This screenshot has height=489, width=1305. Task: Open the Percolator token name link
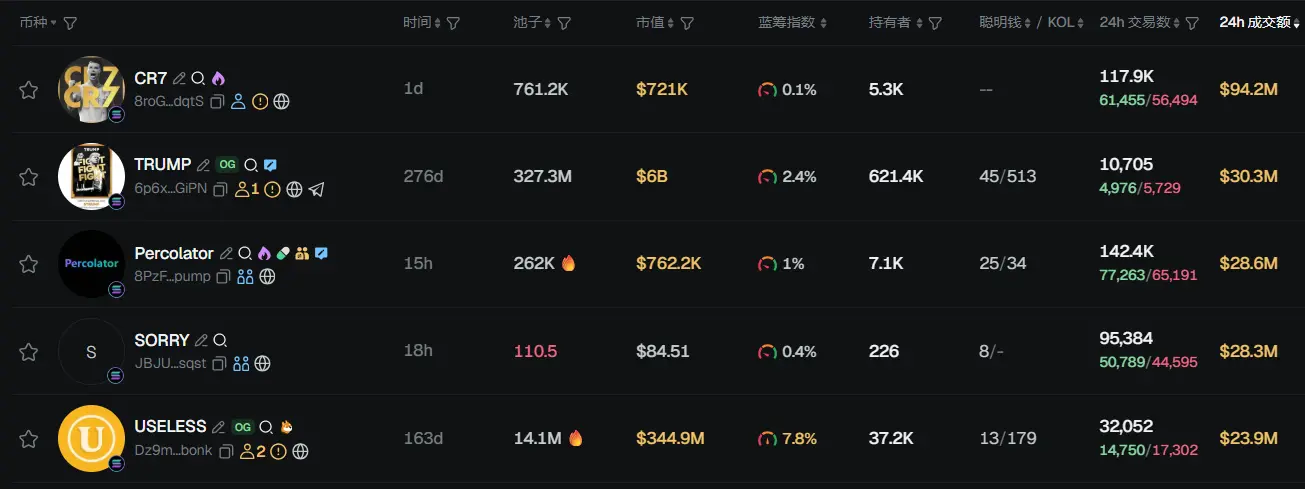pyautogui.click(x=174, y=254)
